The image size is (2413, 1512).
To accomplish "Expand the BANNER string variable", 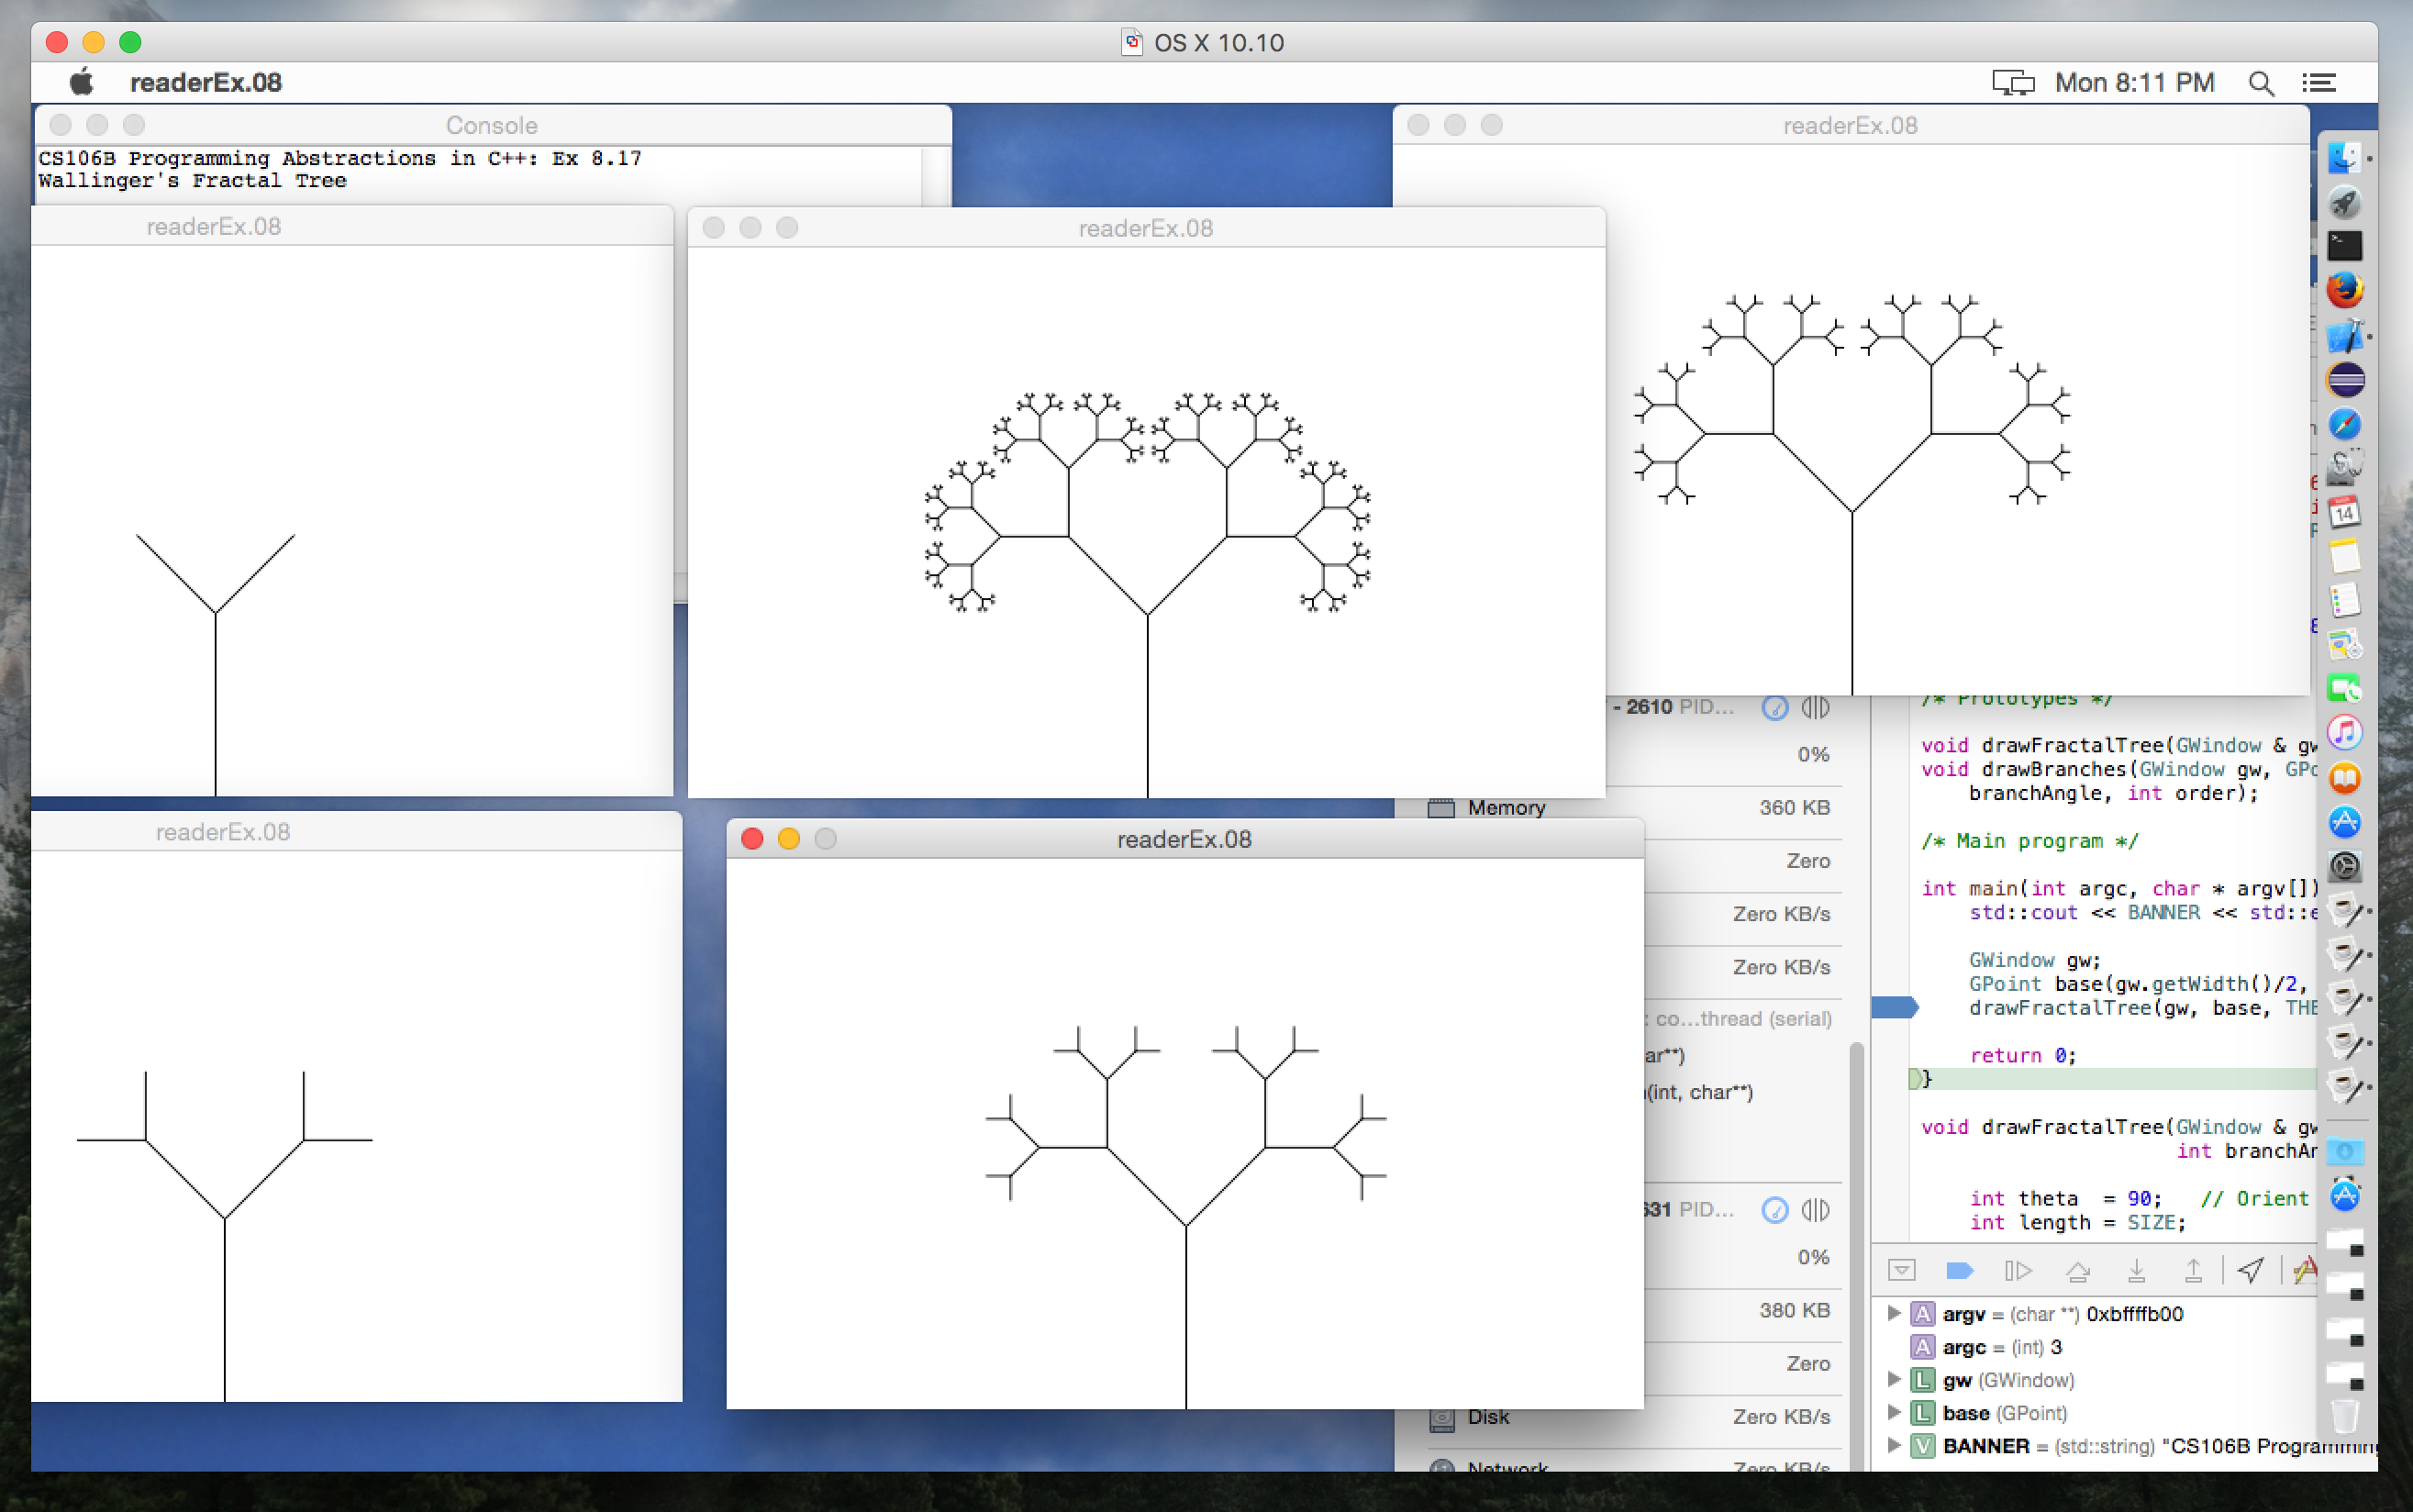I will pos(1893,1445).
